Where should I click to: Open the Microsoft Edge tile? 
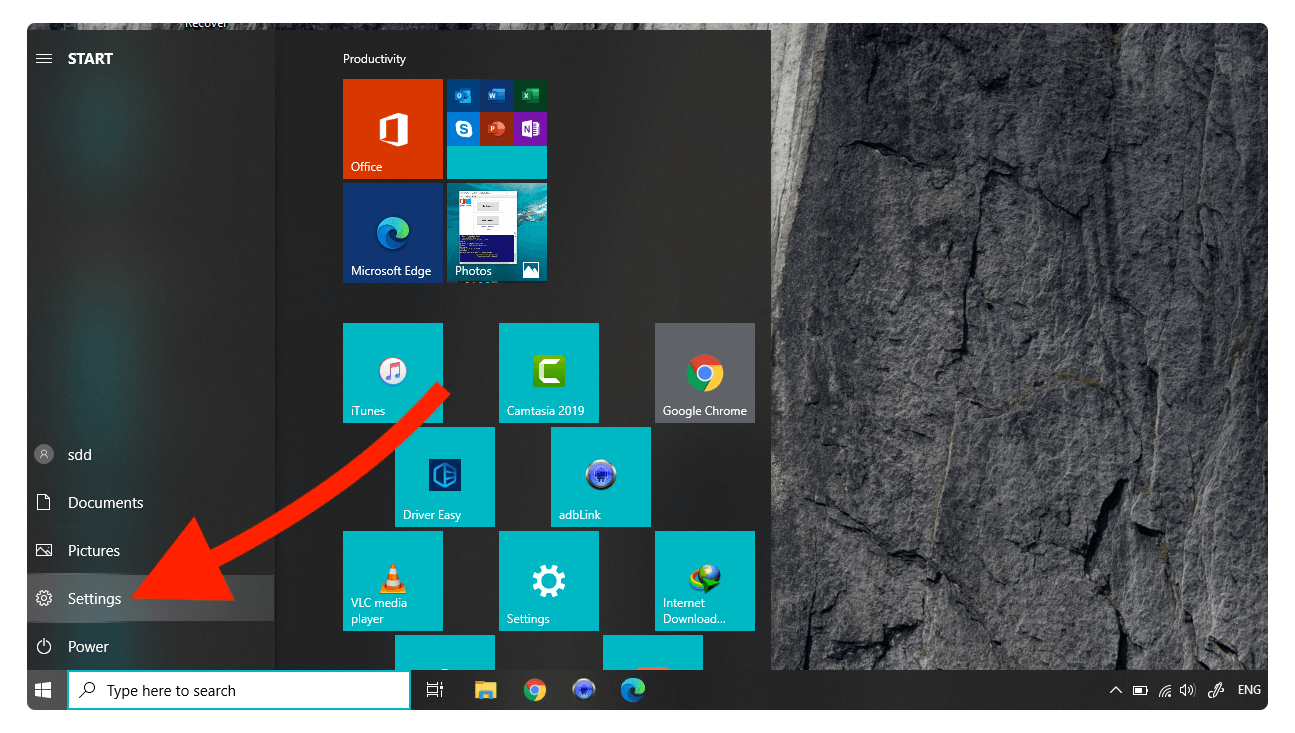[392, 233]
